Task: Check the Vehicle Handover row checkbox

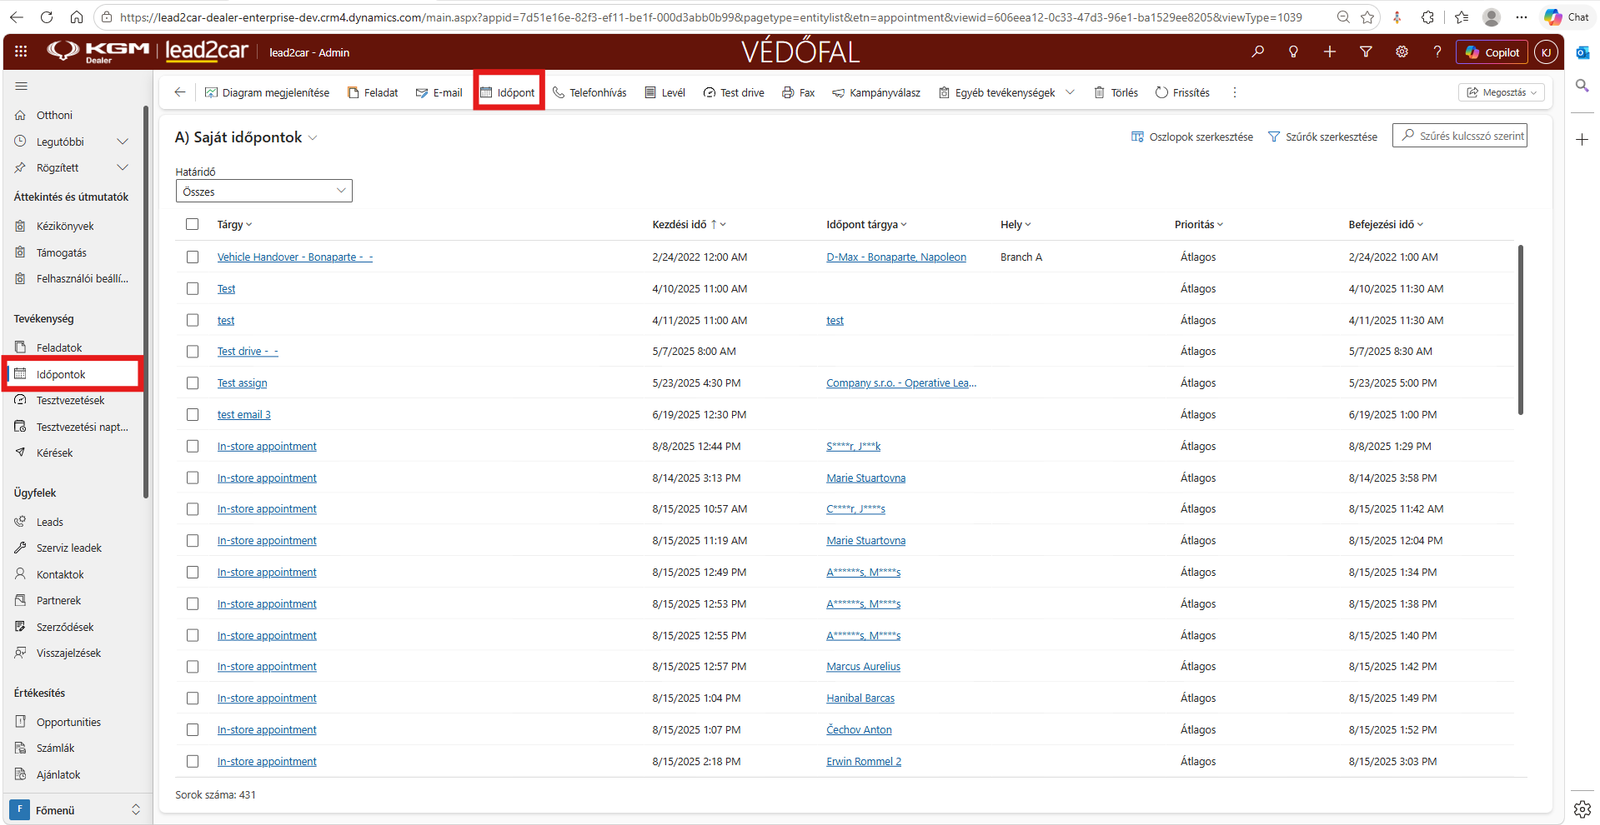Action: [192, 257]
